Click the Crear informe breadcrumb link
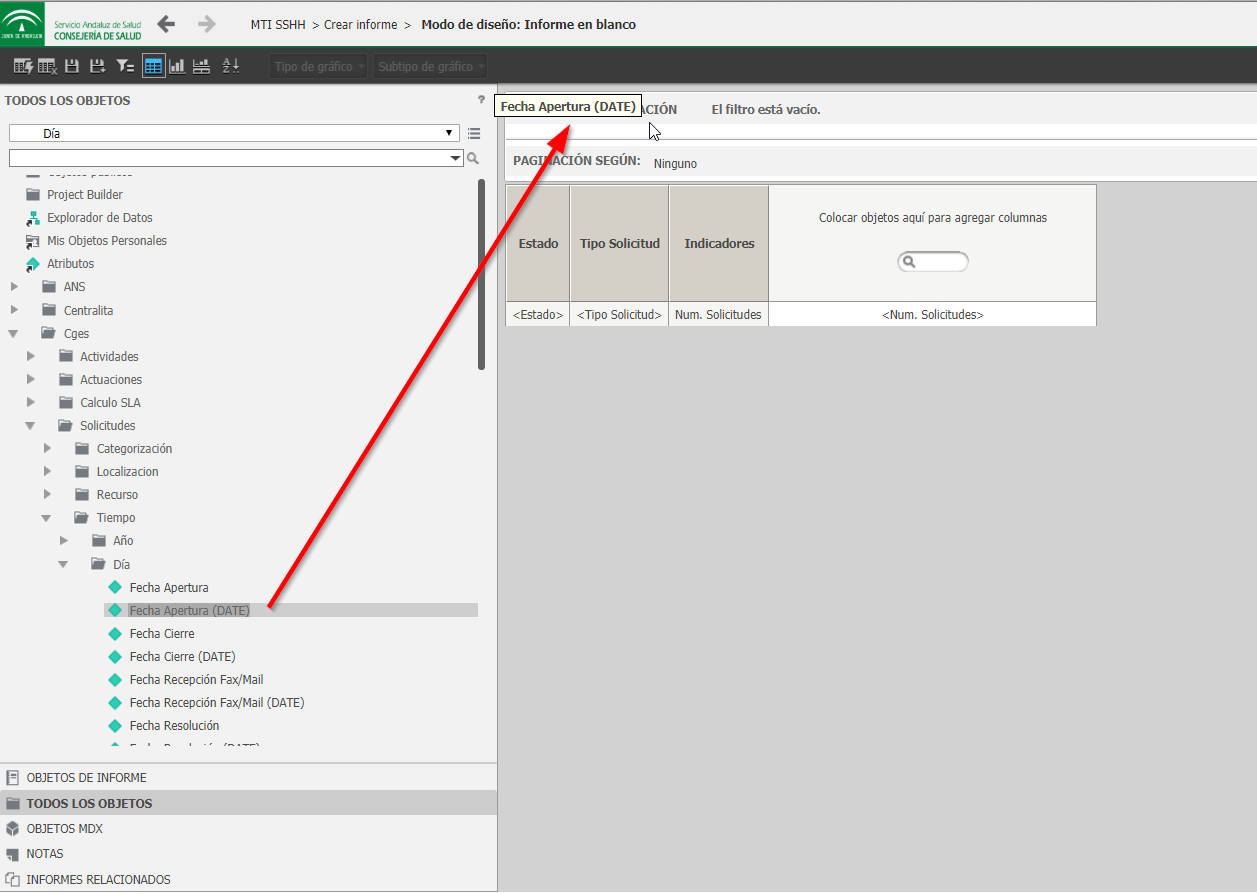Screen dimensions: 1257x894 point(360,24)
